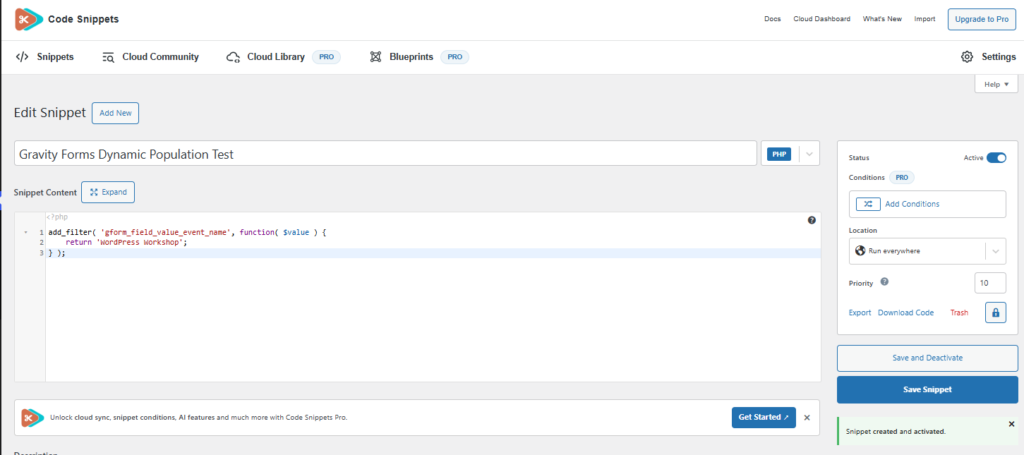Edit the Priority value field
The height and width of the screenshot is (455, 1024).
pos(990,283)
